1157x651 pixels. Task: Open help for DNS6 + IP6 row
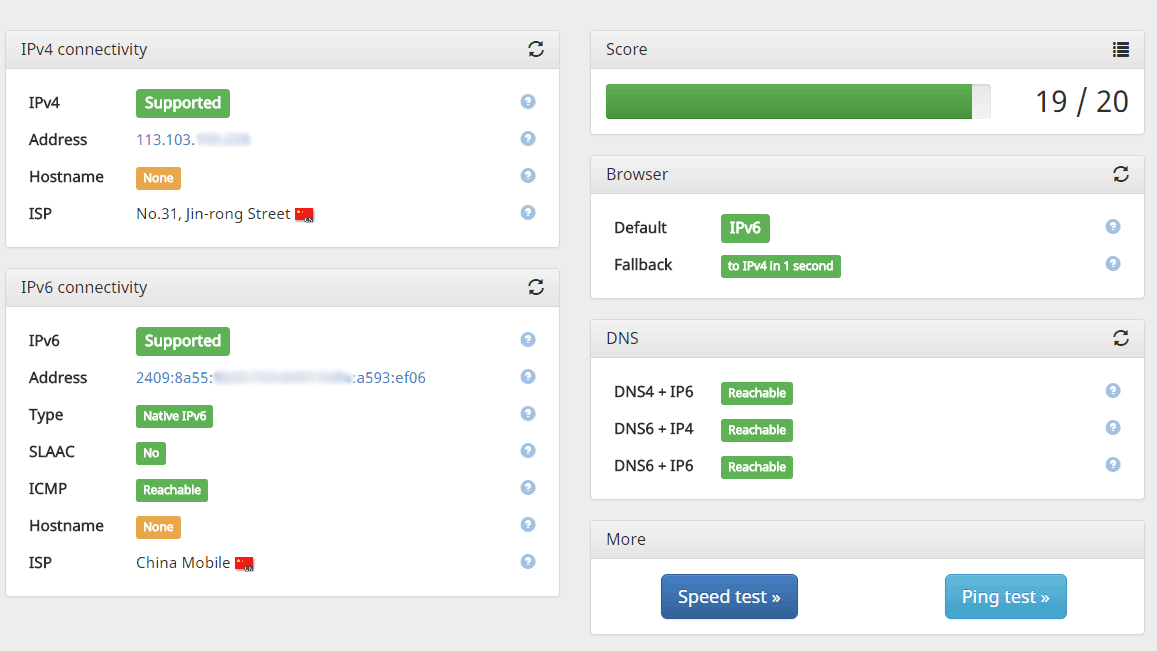coord(1113,465)
